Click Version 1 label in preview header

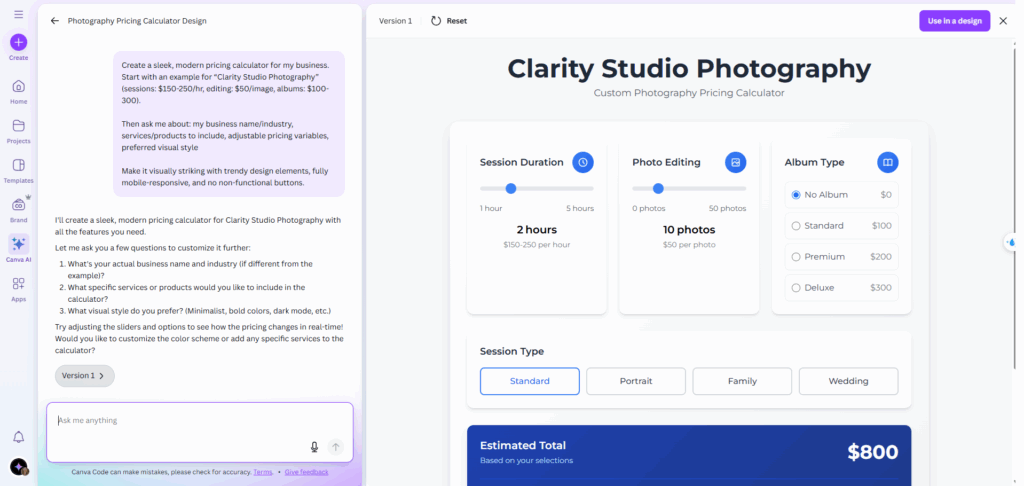point(395,21)
